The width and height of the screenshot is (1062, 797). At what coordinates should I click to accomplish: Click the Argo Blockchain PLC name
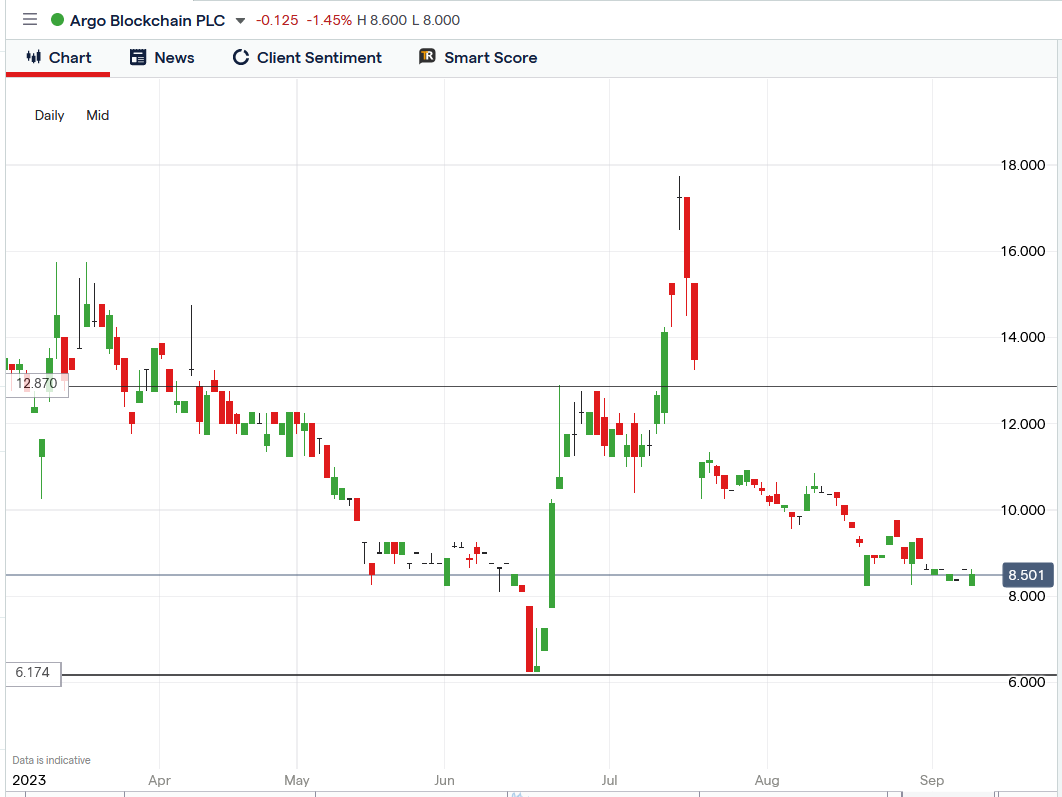click(148, 20)
